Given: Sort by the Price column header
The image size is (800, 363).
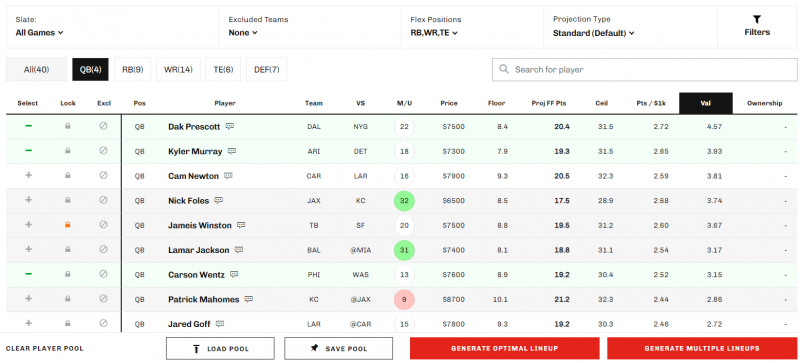Looking at the screenshot, I should (x=449, y=103).
